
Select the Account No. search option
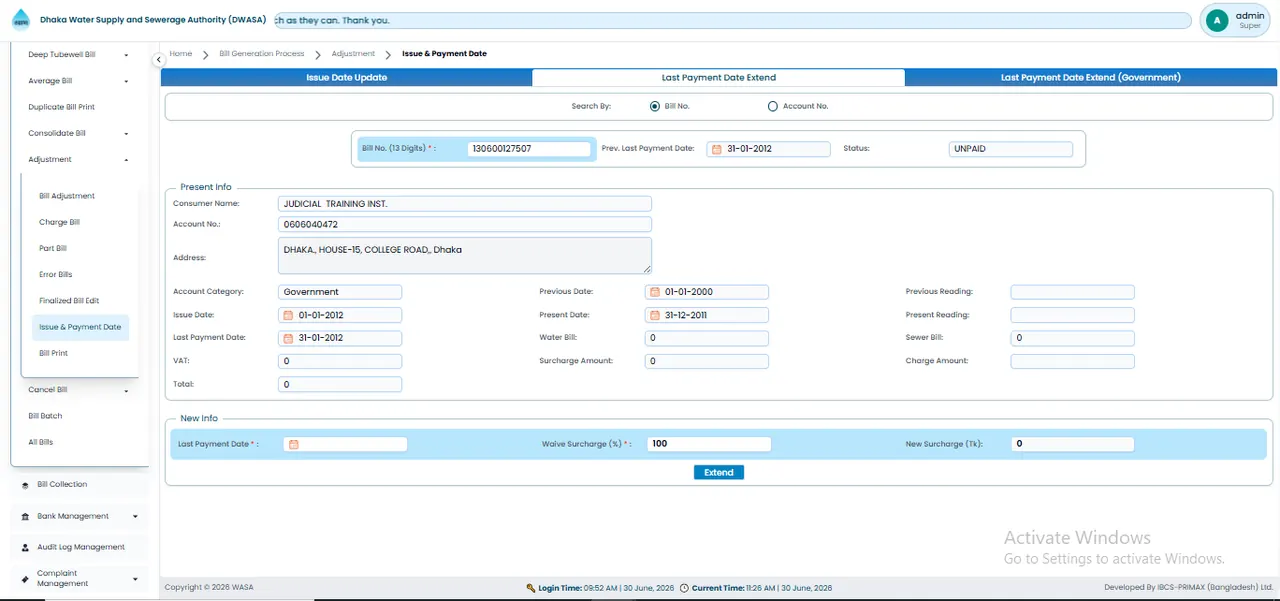(773, 106)
